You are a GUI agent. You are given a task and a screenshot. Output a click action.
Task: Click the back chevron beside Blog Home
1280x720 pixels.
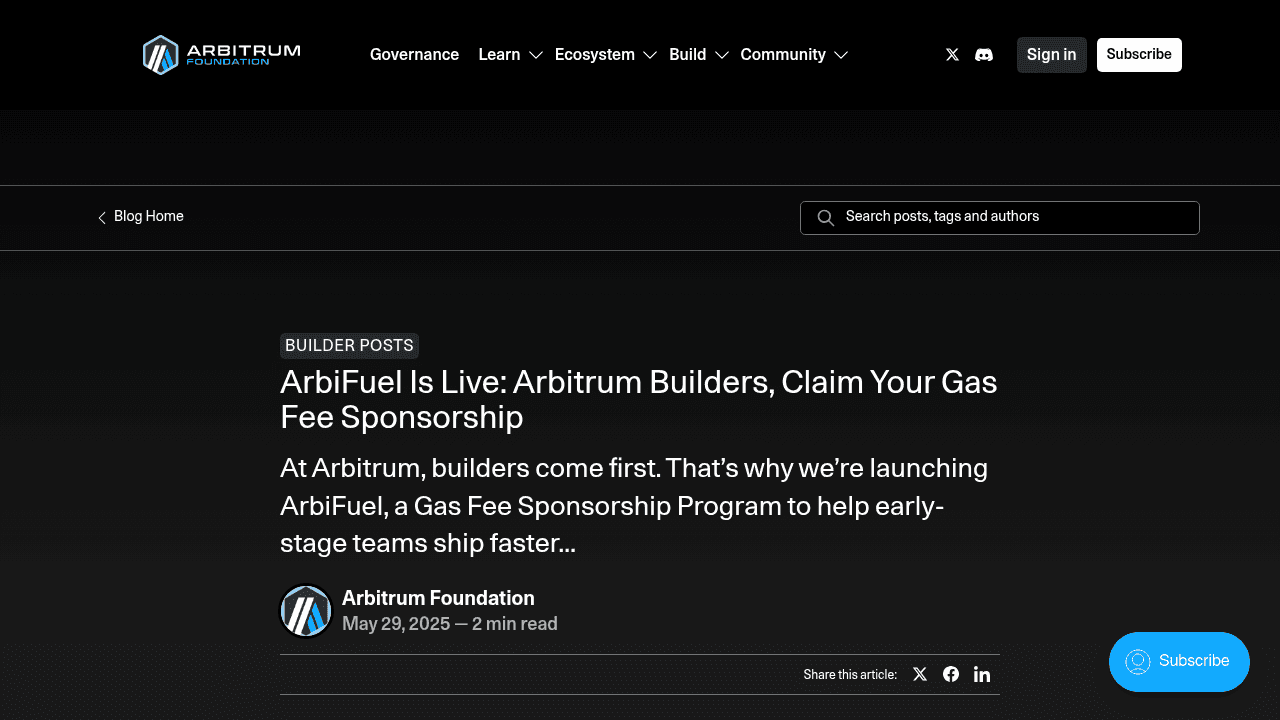coord(101,216)
